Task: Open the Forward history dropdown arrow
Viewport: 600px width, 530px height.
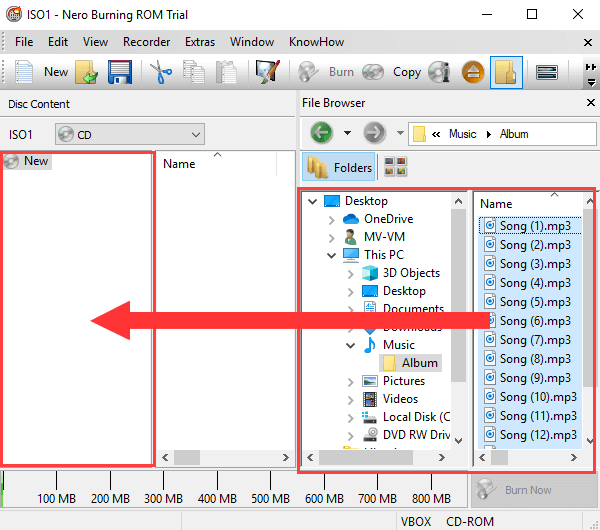Action: click(400, 133)
